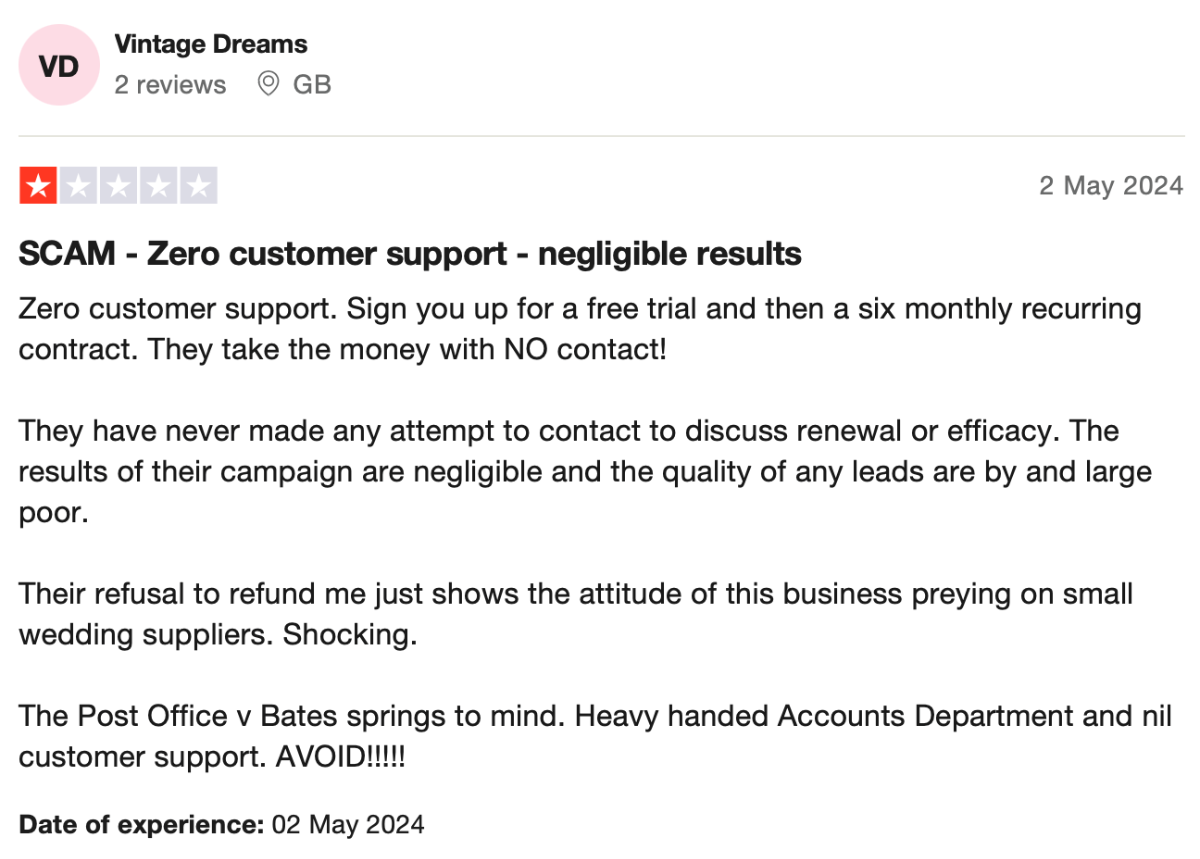Click the second grey rating star
This screenshot has width=1200, height=859.
pyautogui.click(x=79, y=187)
